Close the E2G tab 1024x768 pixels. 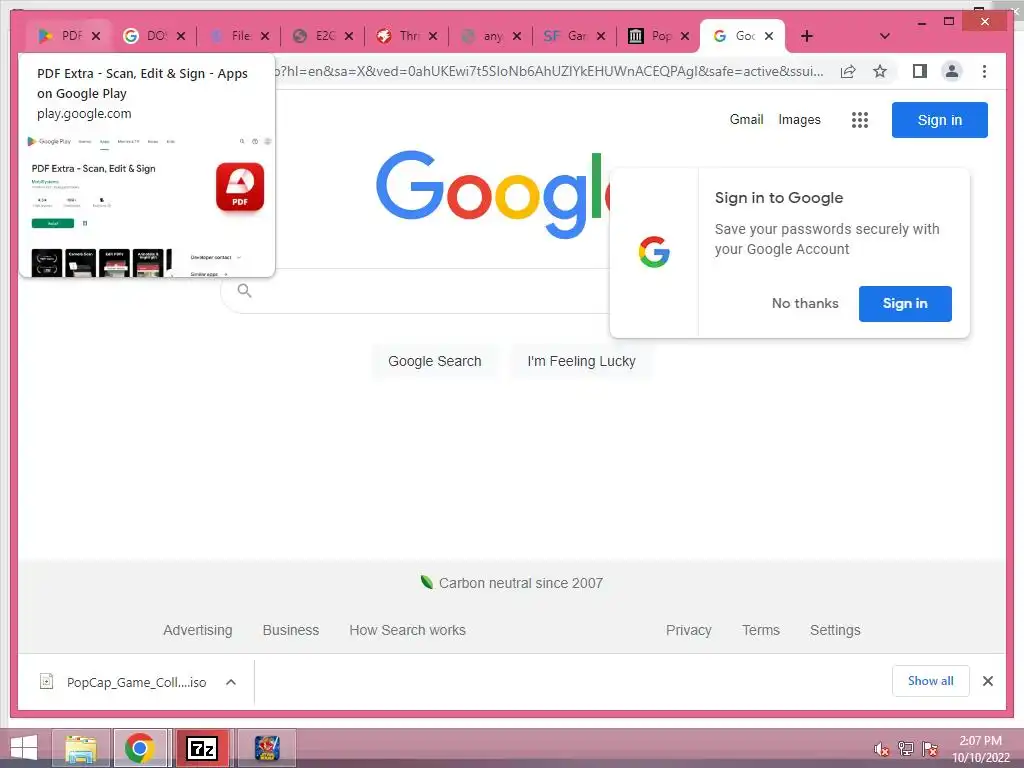click(349, 36)
